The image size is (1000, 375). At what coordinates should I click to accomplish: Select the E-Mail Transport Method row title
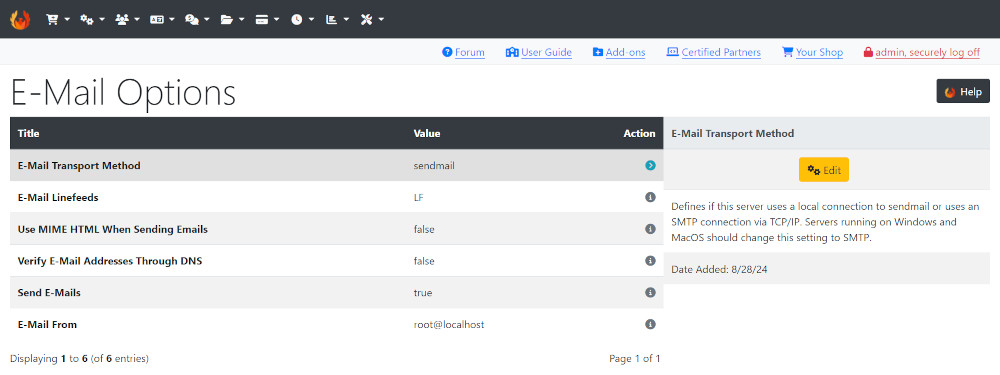[79, 166]
